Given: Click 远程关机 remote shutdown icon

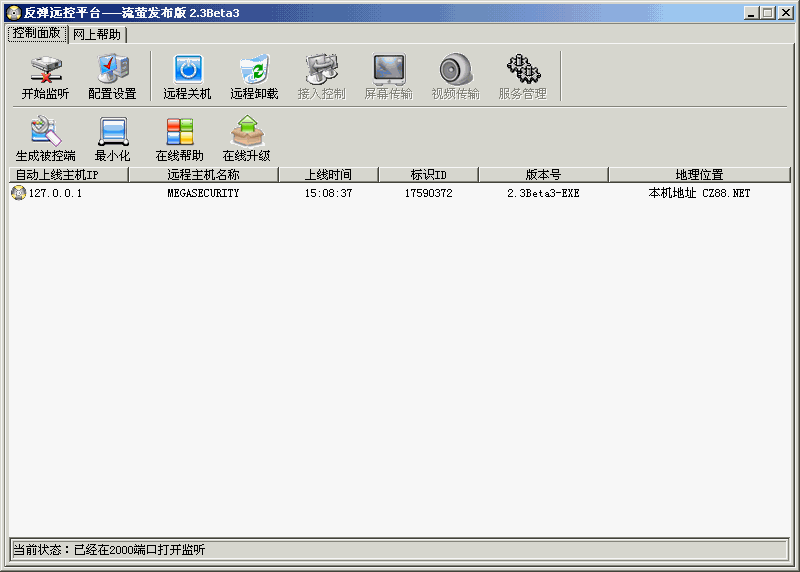Looking at the screenshot, I should [187, 77].
